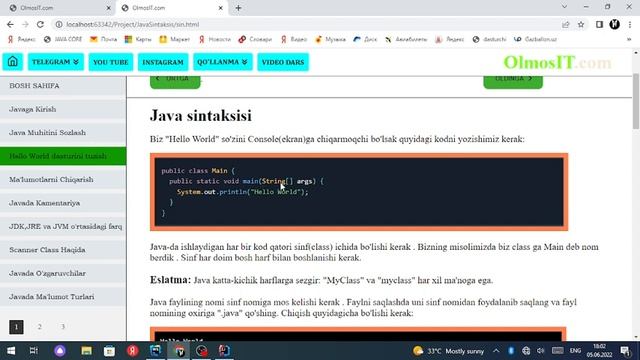Viewport: 640px width, 360px height.
Task: Bookmark this page with star icon
Action: point(581,24)
